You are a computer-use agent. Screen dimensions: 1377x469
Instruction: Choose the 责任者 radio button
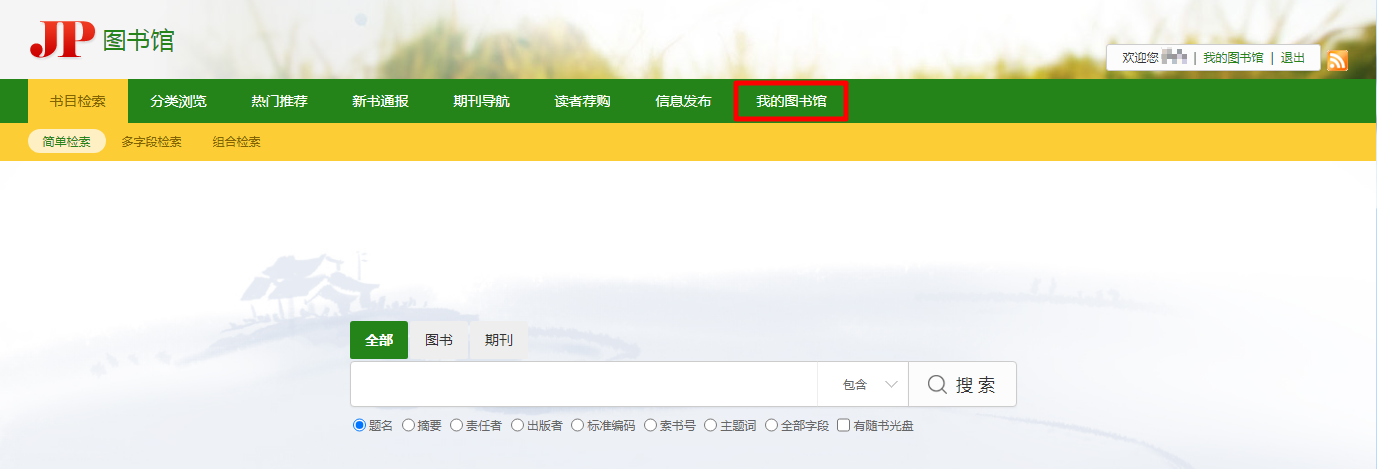pos(456,426)
